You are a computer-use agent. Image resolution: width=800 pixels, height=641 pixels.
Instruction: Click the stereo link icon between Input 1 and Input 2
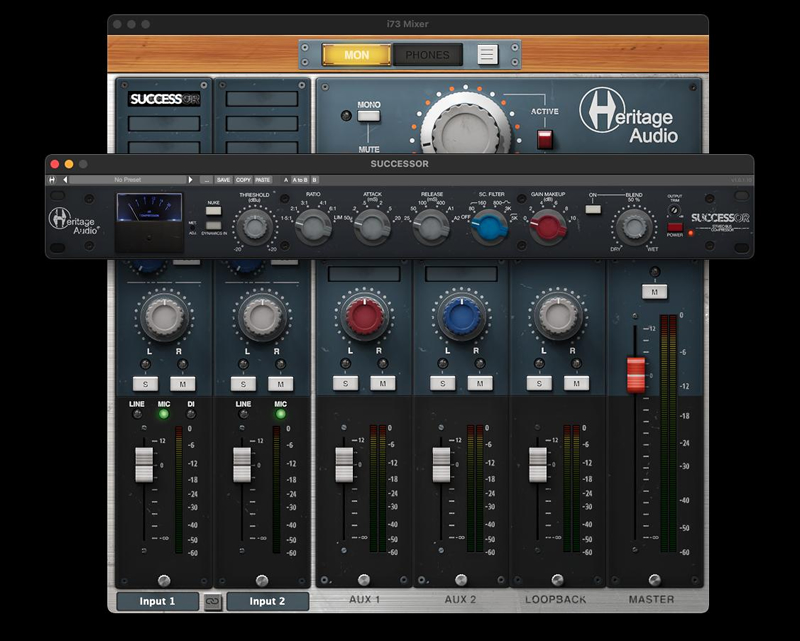click(x=212, y=602)
